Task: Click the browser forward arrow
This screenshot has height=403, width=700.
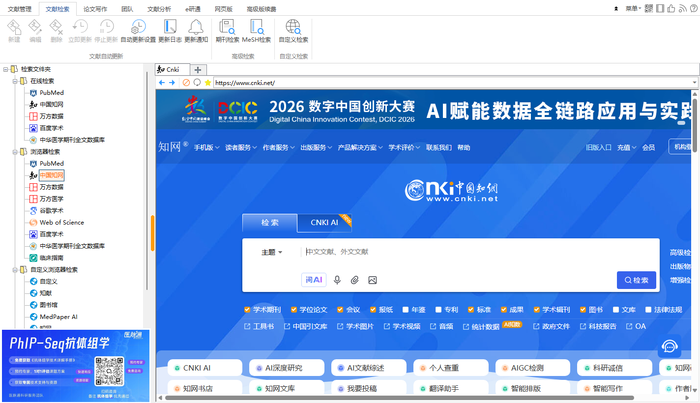Action: (172, 83)
